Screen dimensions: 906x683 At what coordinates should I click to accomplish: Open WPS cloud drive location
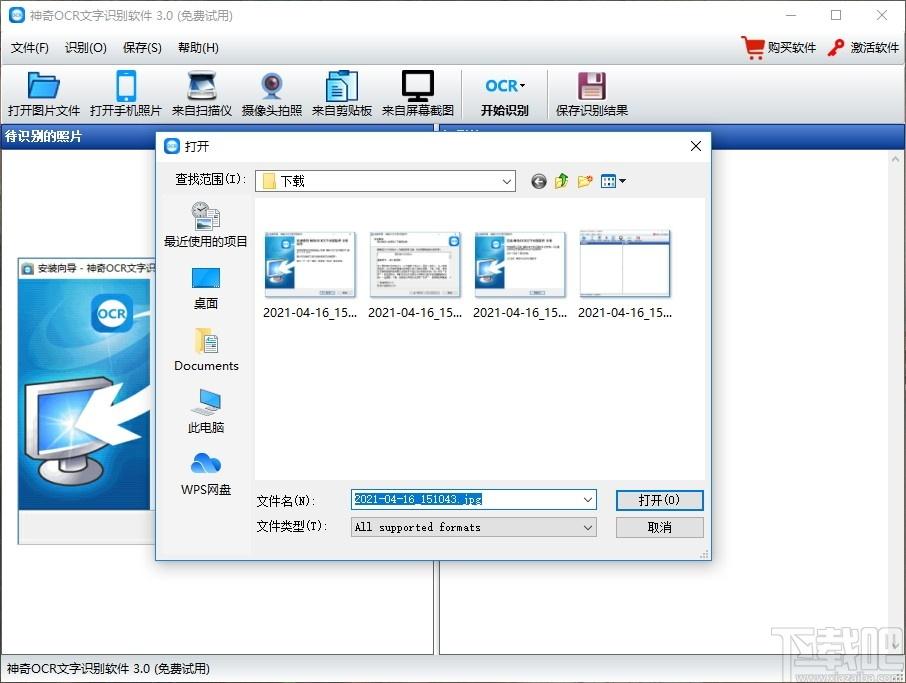(x=206, y=474)
